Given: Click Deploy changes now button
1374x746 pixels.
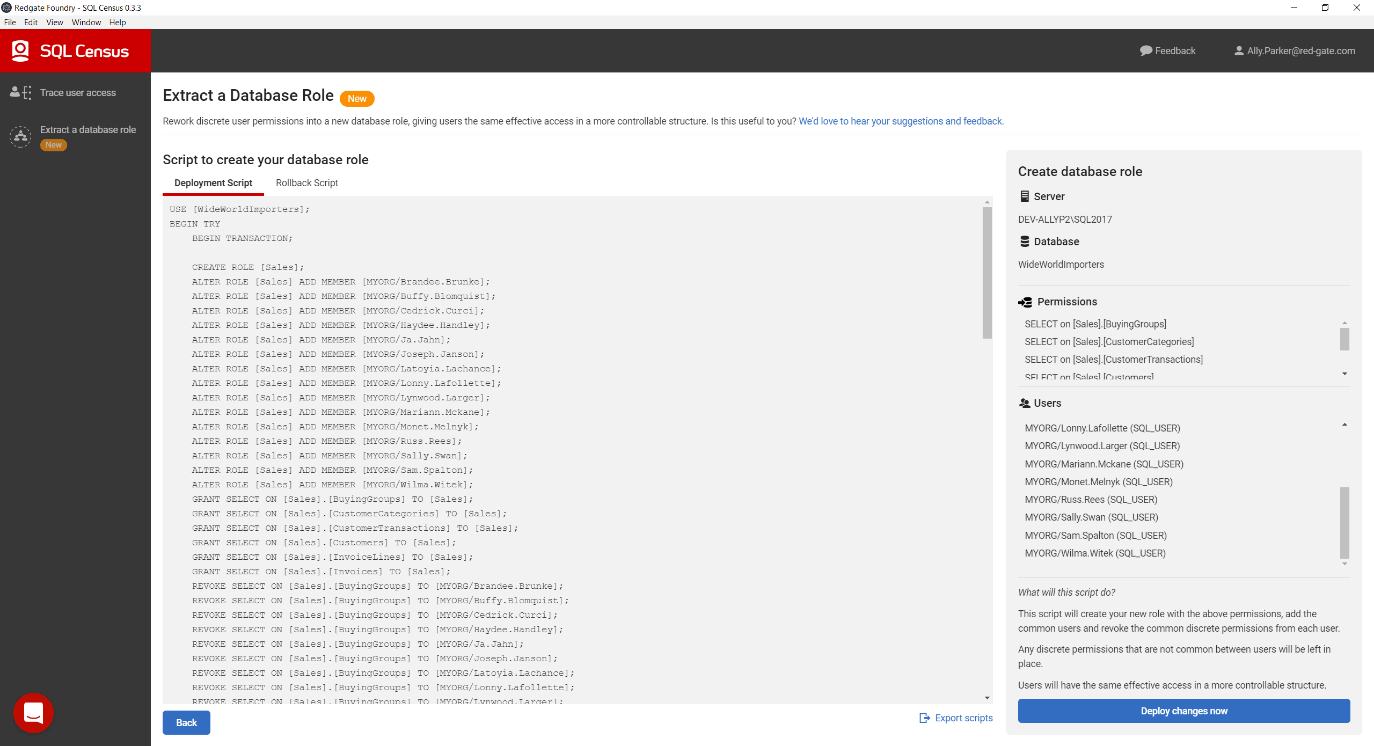Looking at the screenshot, I should click(1184, 711).
